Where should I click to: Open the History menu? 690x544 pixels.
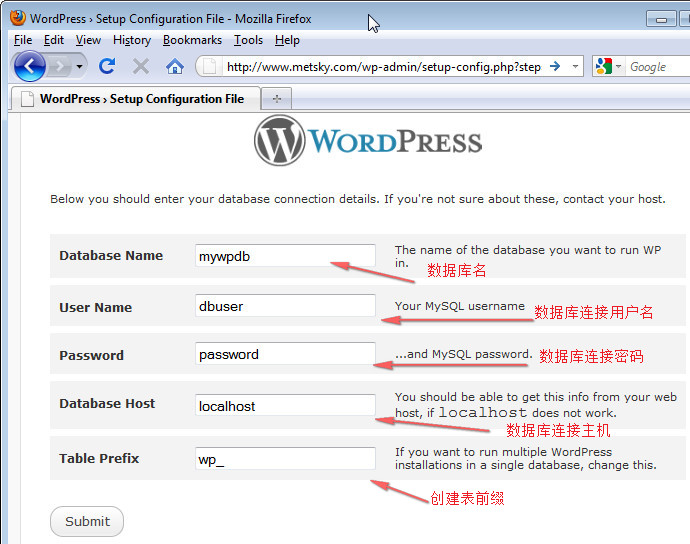[132, 40]
